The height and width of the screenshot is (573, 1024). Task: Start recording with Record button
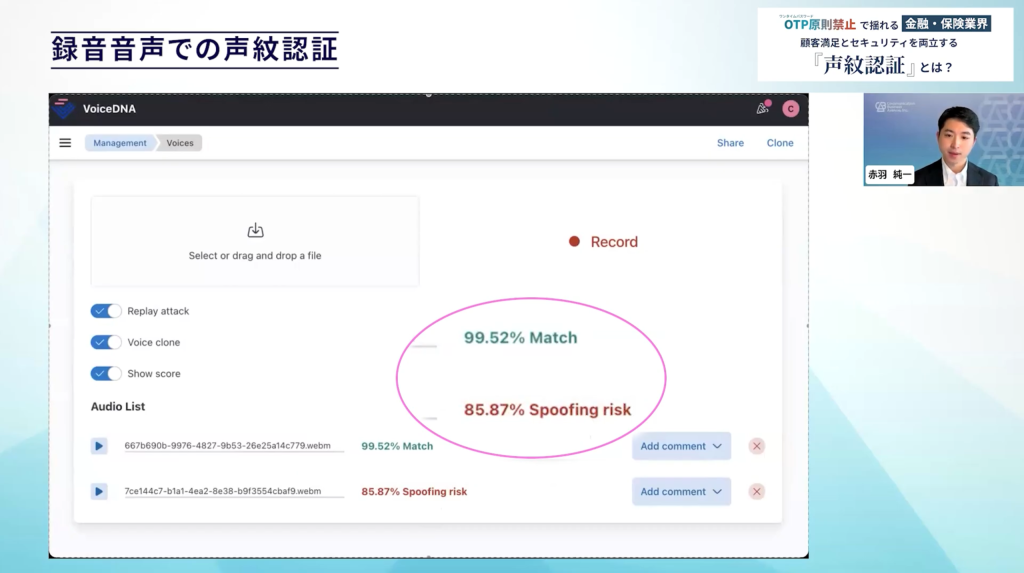tap(603, 242)
